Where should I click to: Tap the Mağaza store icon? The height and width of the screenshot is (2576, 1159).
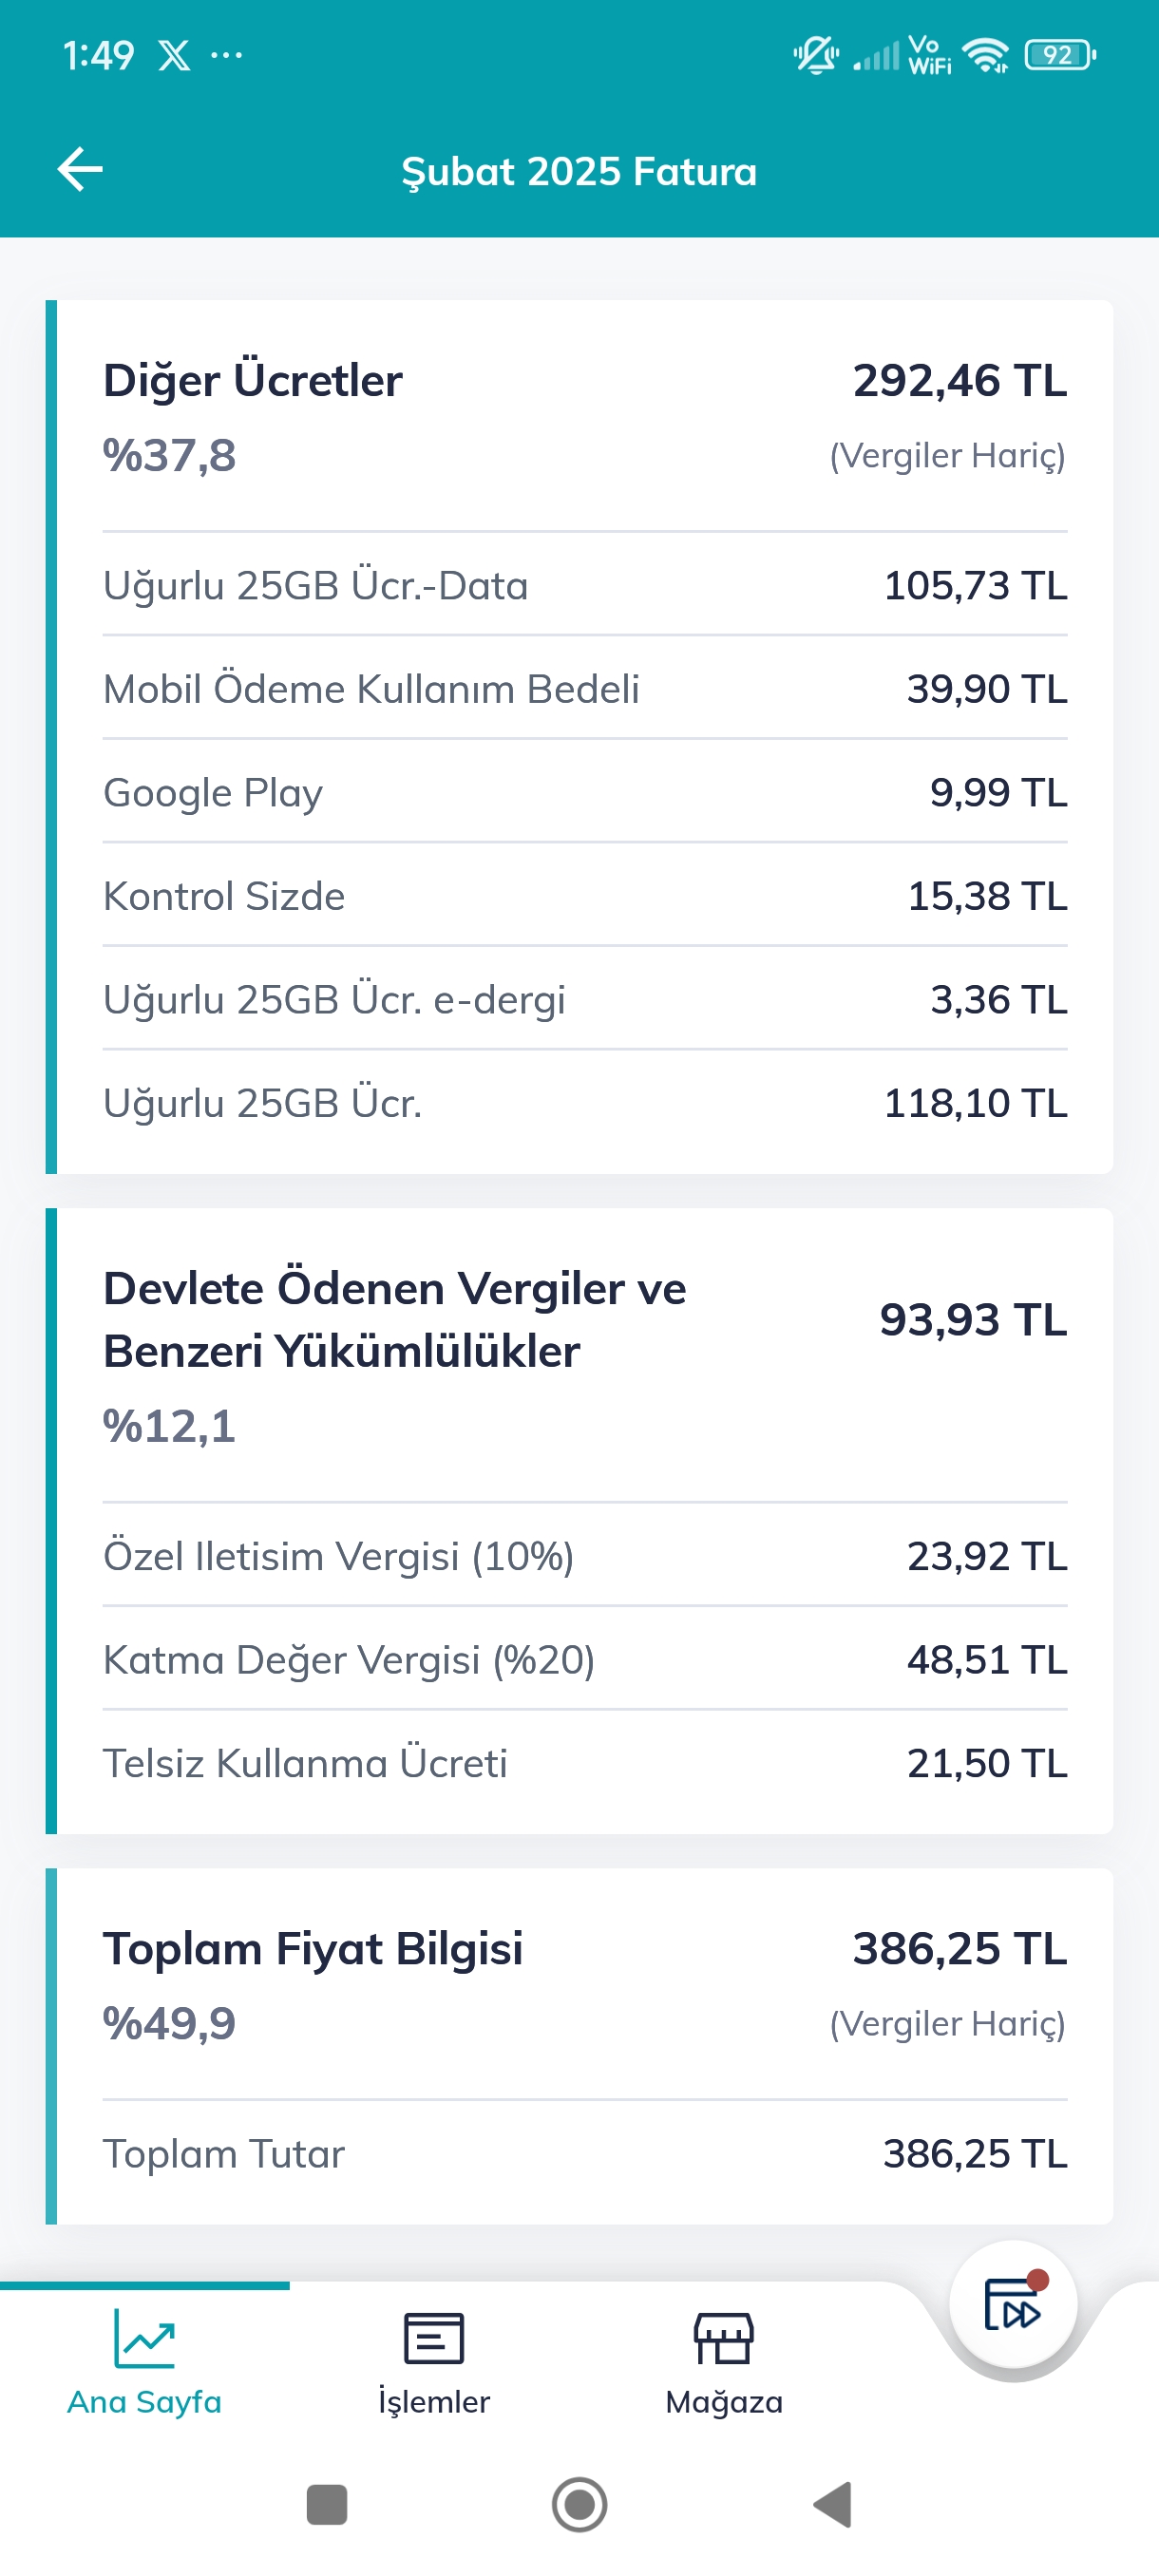tap(723, 2338)
